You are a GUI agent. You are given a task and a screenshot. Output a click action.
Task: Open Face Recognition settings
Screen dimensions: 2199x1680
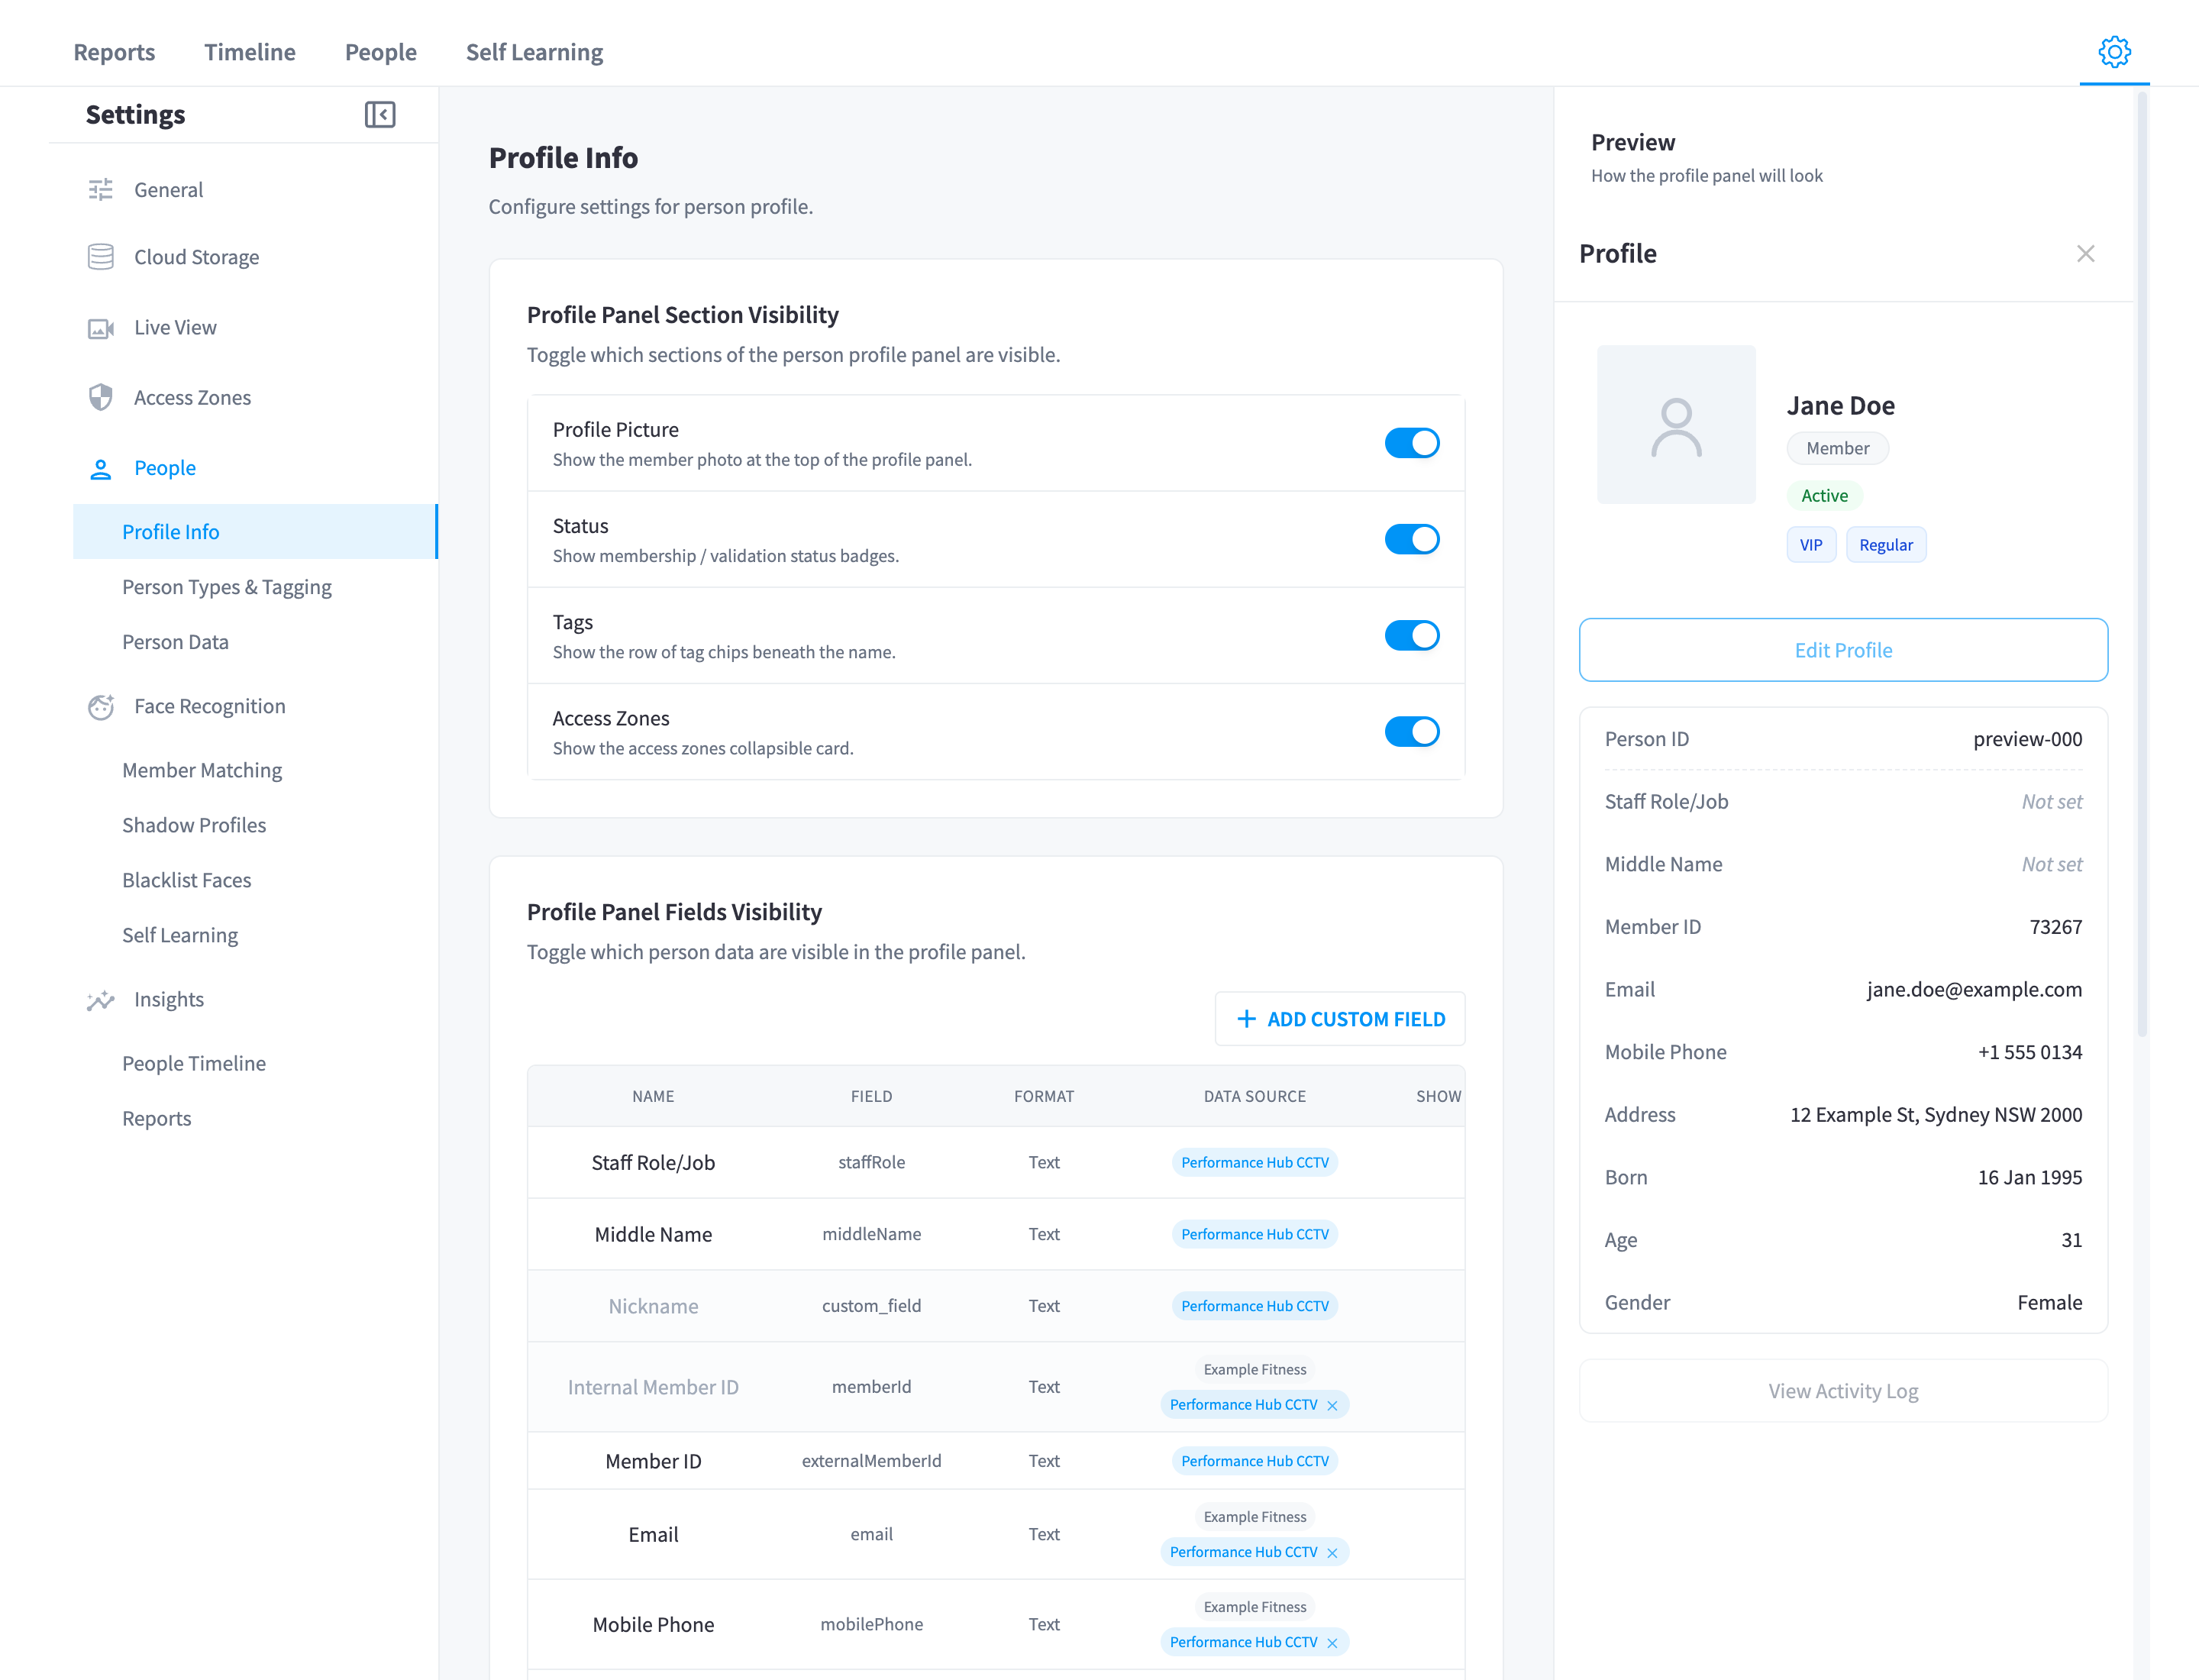coord(210,706)
